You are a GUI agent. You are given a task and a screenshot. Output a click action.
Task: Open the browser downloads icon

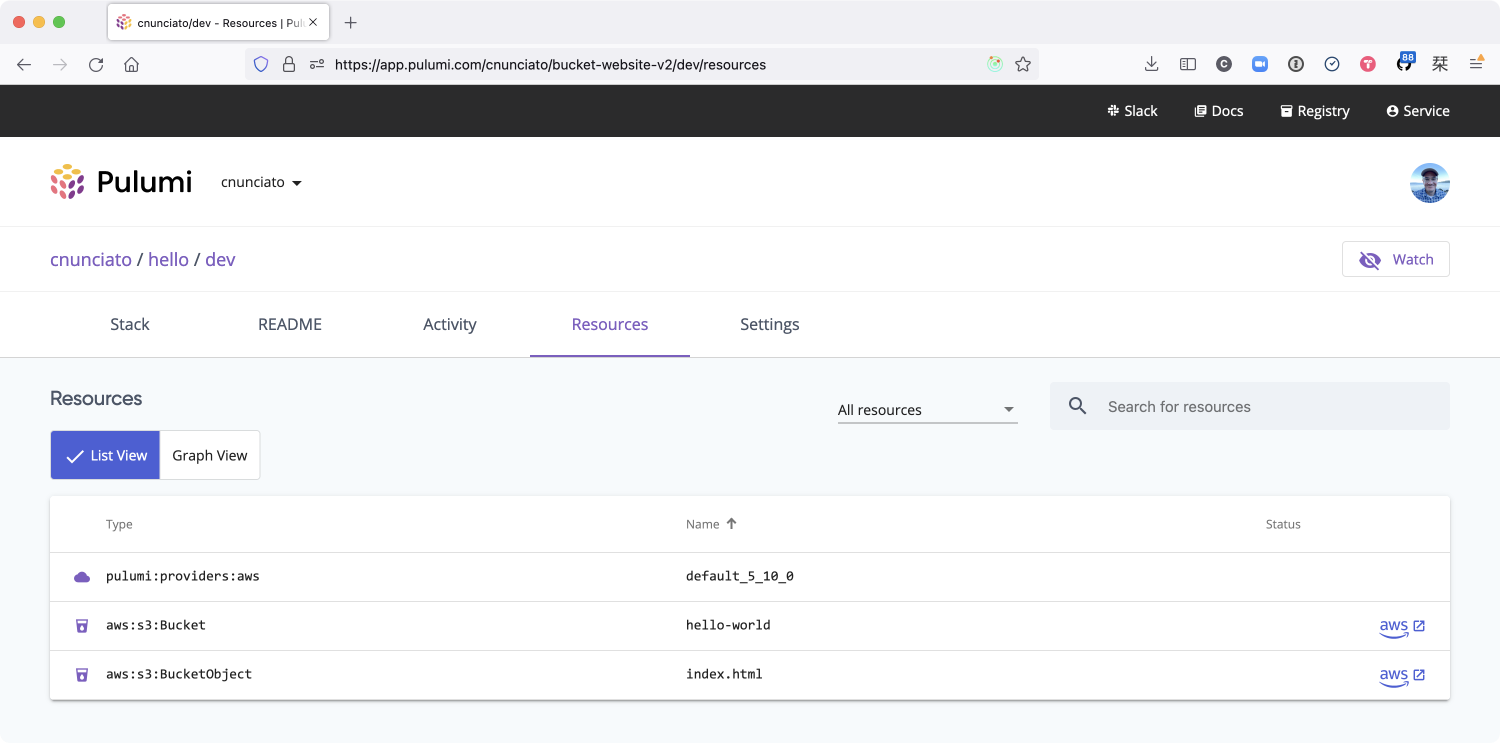point(1151,64)
